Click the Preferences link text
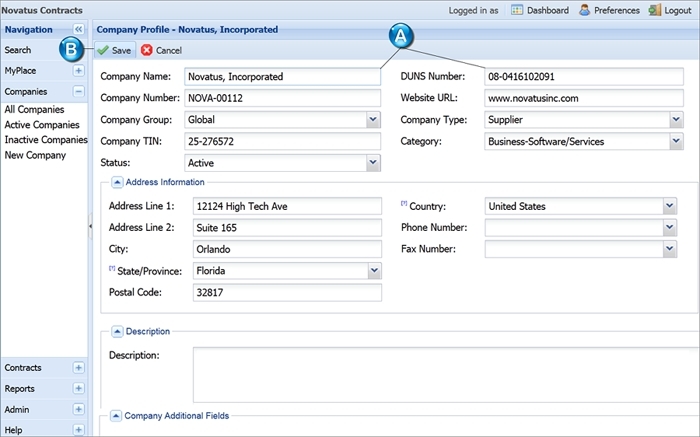 tap(617, 10)
